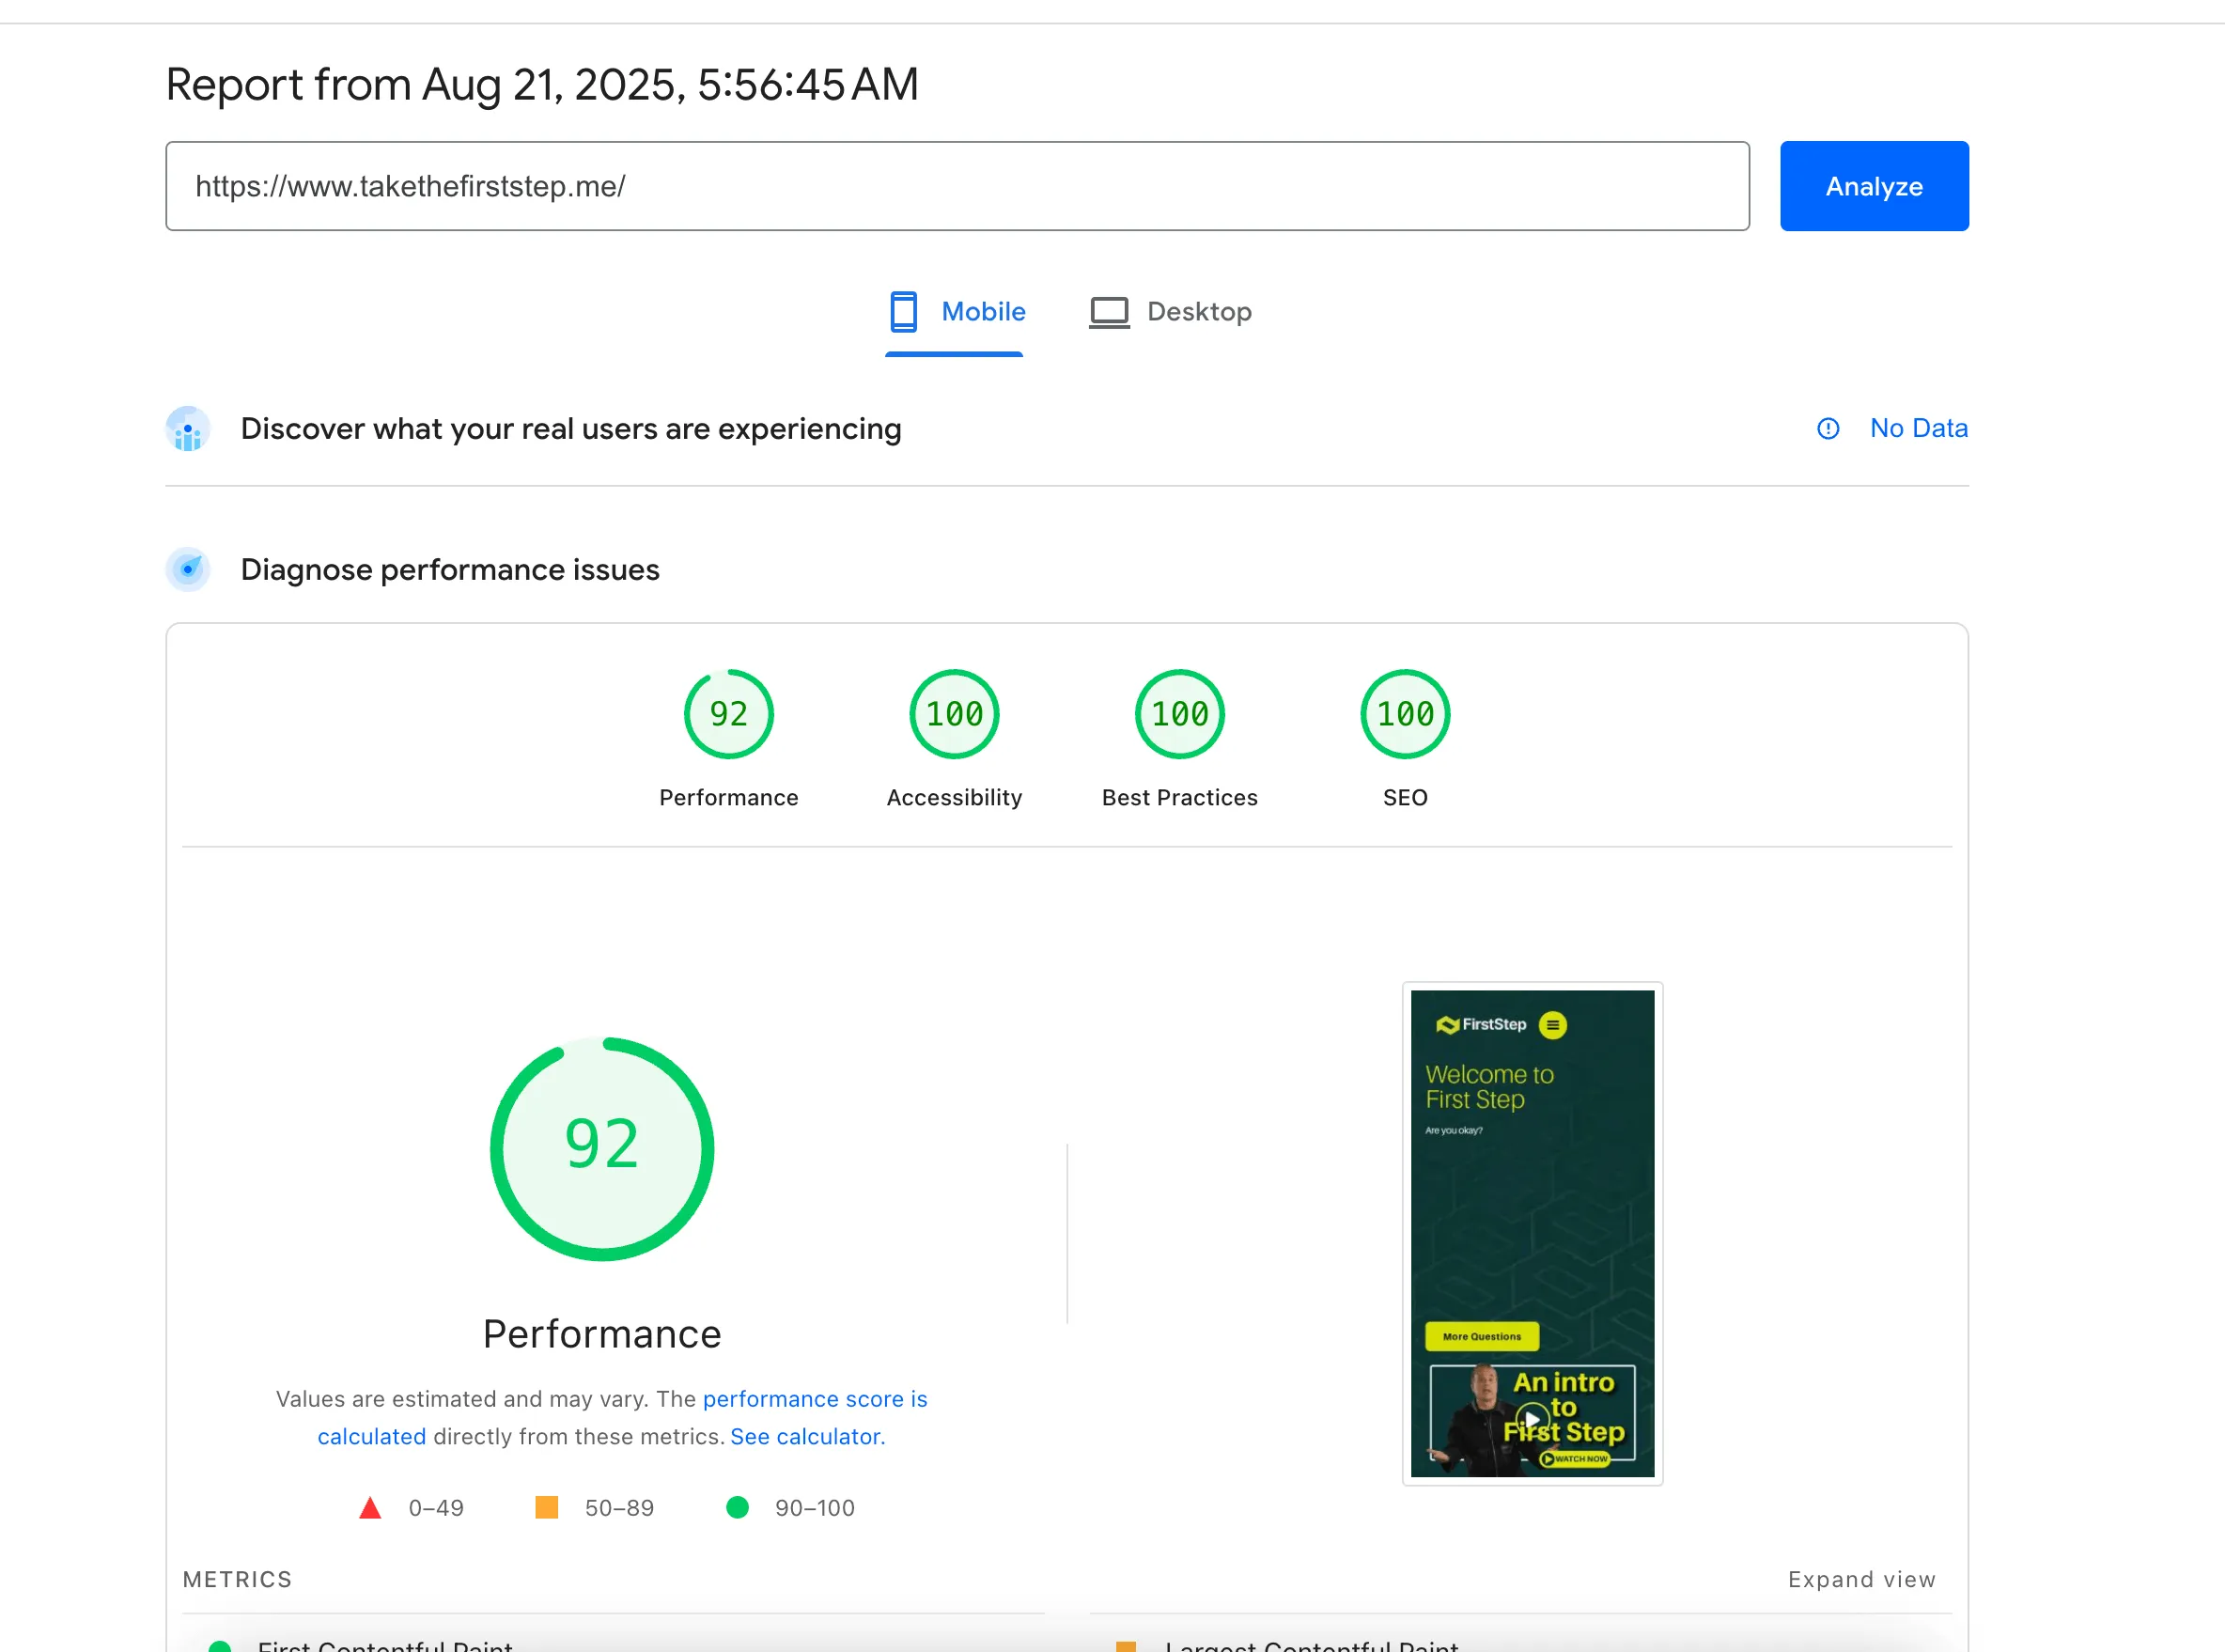Viewport: 2225px width, 1652px height.
Task: Click the SEO 100 score gauge
Action: click(x=1404, y=714)
